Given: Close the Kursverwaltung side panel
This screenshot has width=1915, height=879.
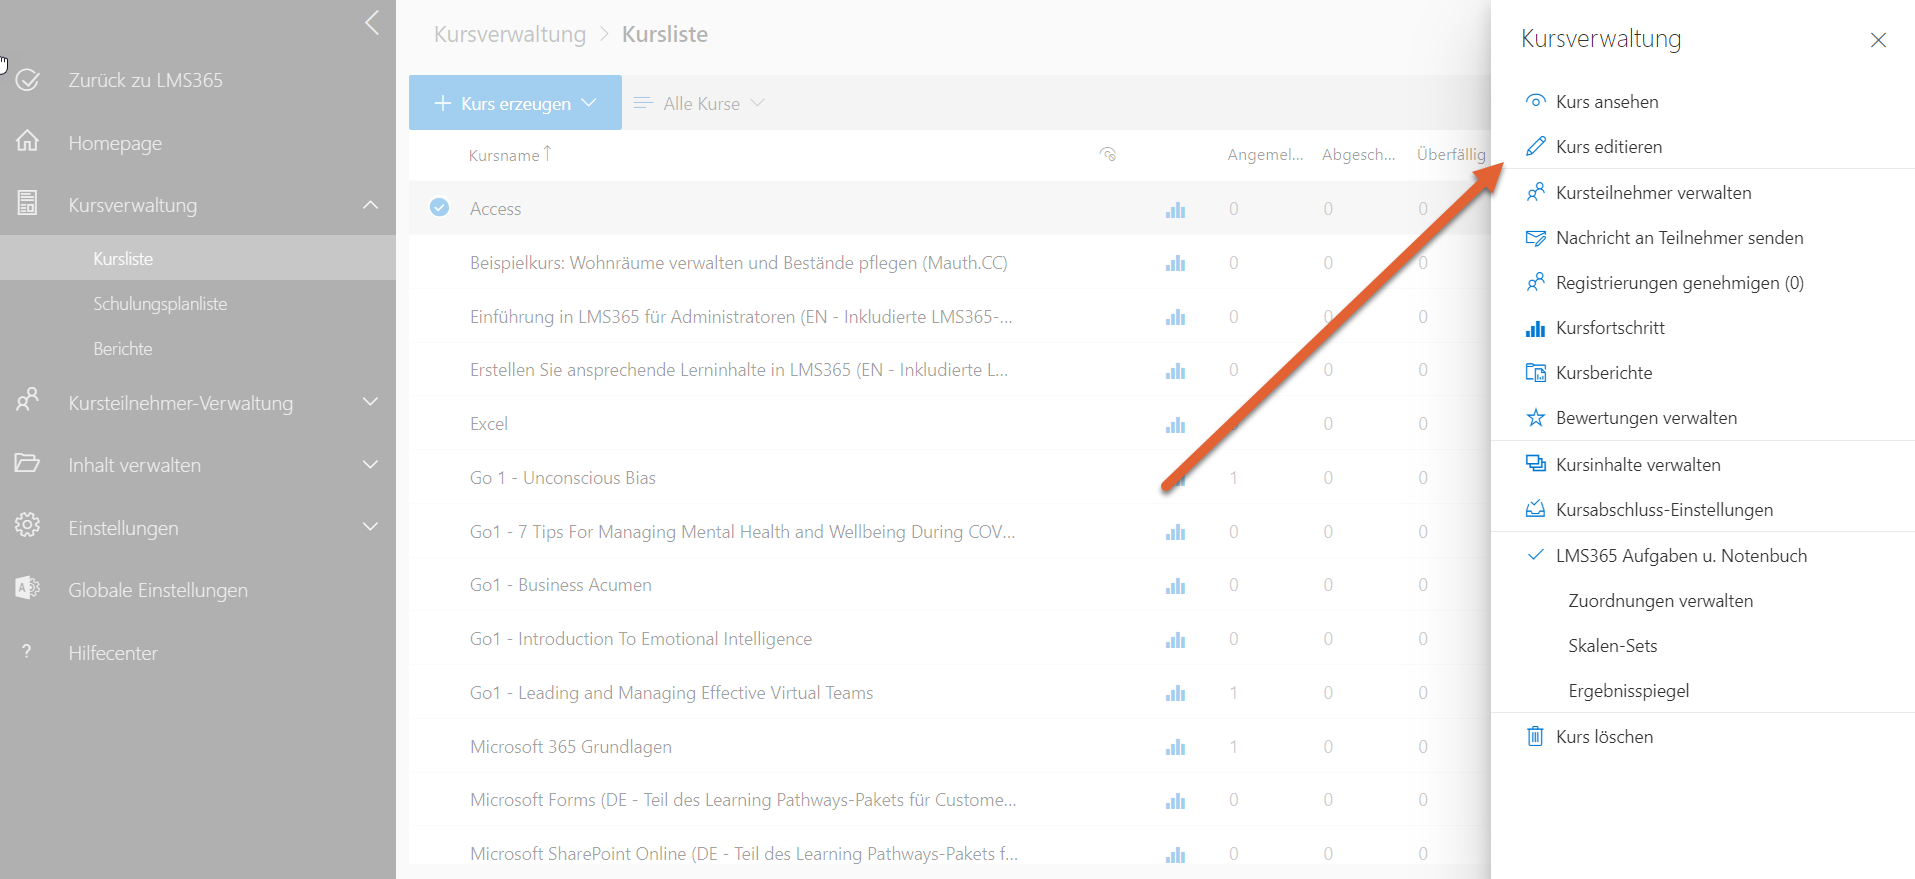Looking at the screenshot, I should click(x=1877, y=40).
